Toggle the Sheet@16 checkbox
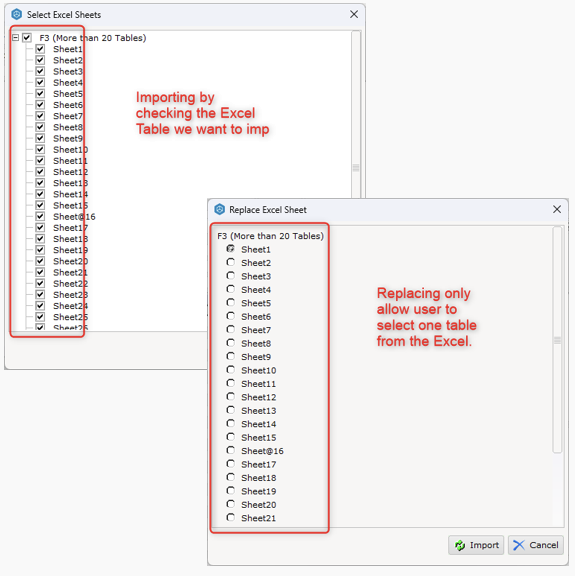Screen dimensions: 575x576 pyautogui.click(x=40, y=216)
